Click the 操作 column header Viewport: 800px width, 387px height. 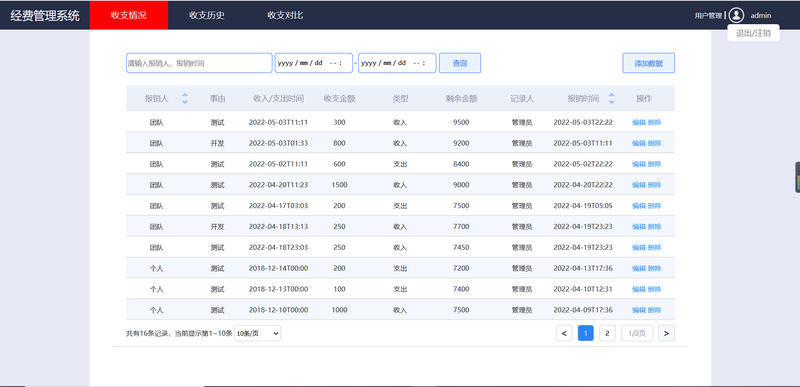click(x=644, y=99)
